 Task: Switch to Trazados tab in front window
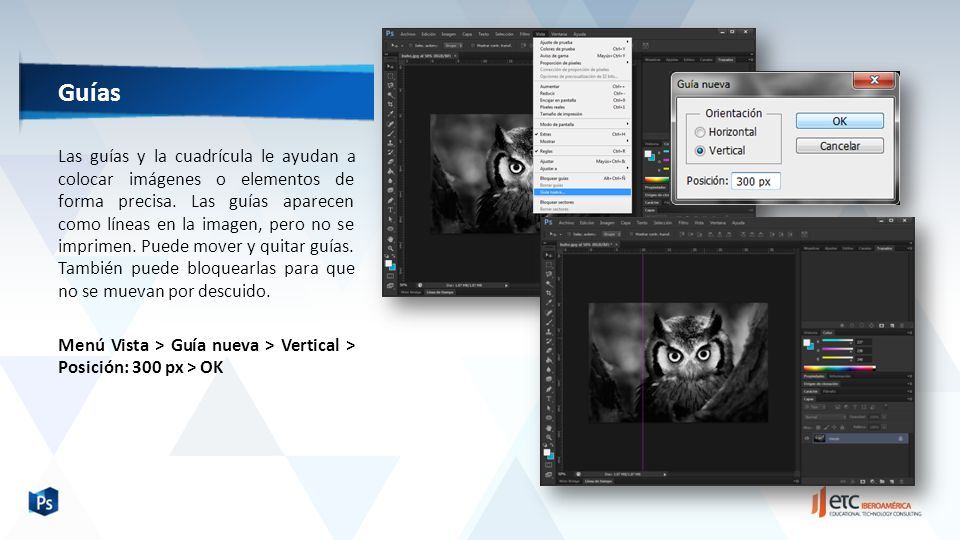click(885, 249)
